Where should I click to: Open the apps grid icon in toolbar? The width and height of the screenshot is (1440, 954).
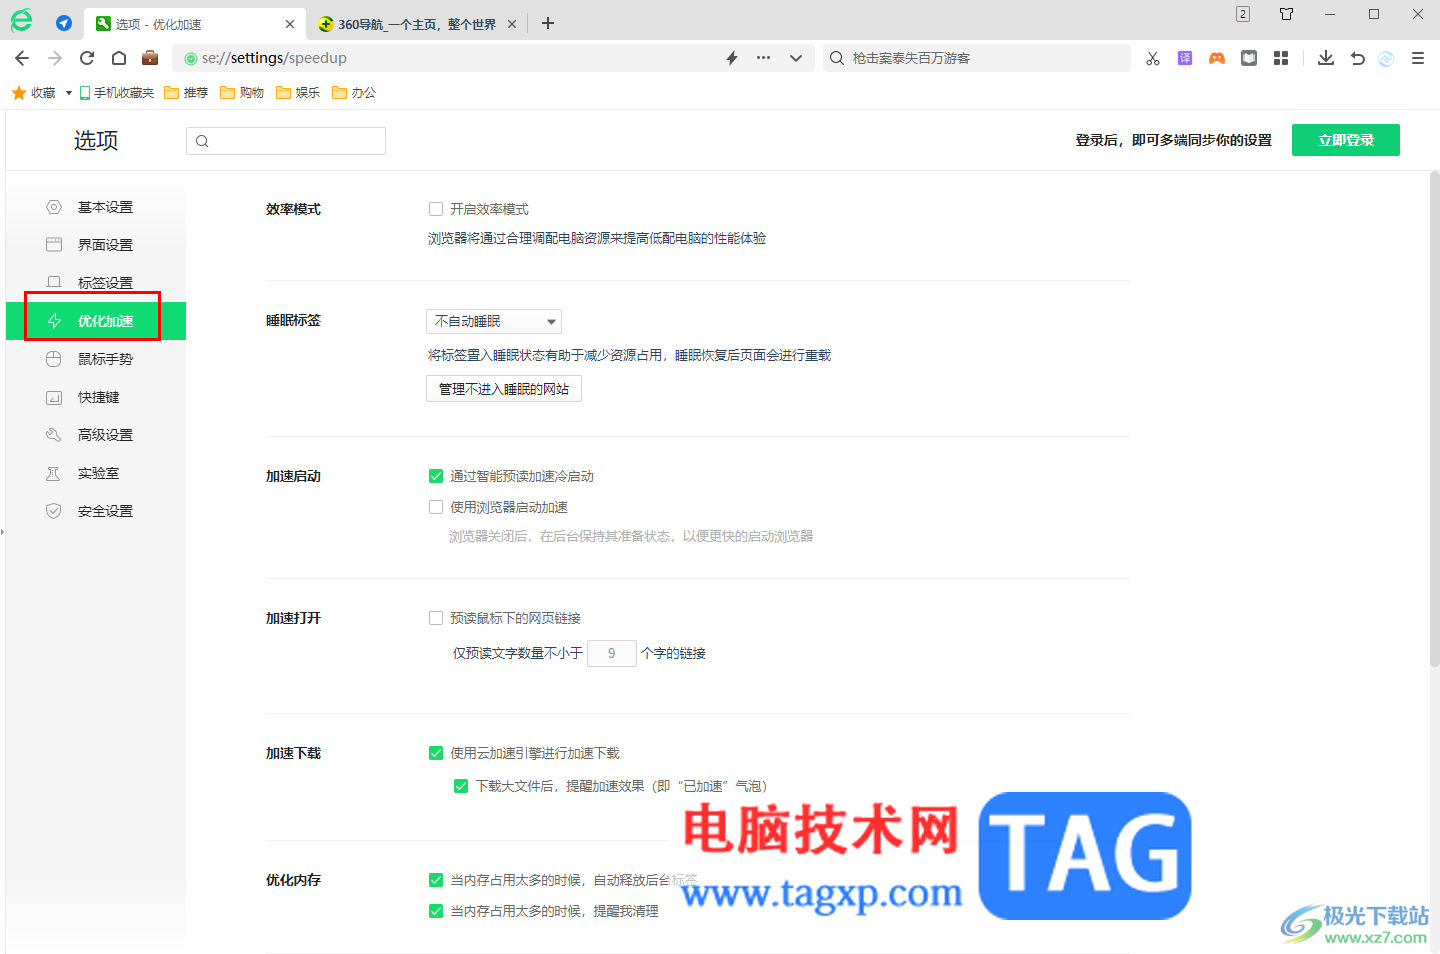(x=1281, y=57)
